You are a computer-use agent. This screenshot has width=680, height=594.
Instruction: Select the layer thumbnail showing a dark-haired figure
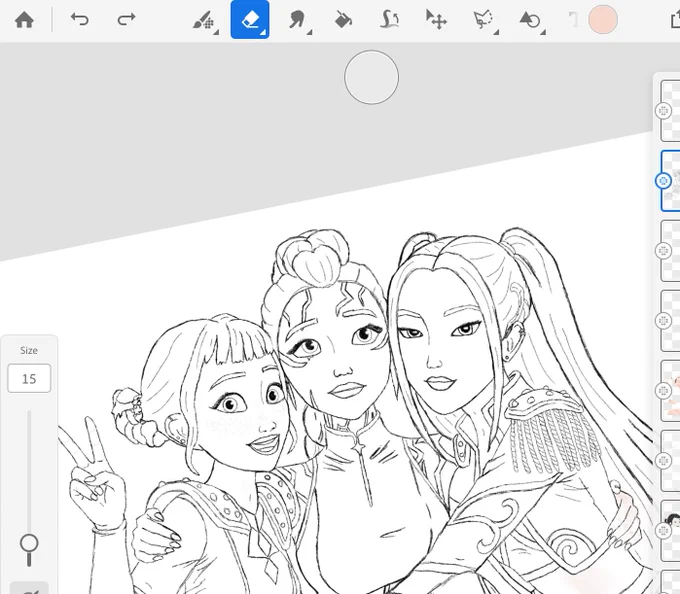[x=670, y=531]
